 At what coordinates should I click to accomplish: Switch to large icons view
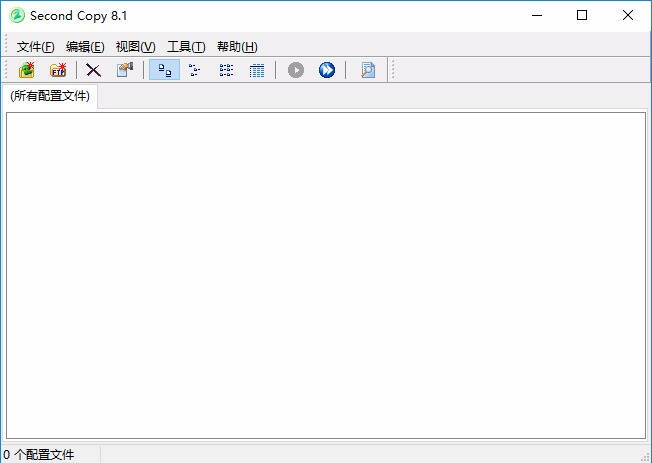pos(165,70)
